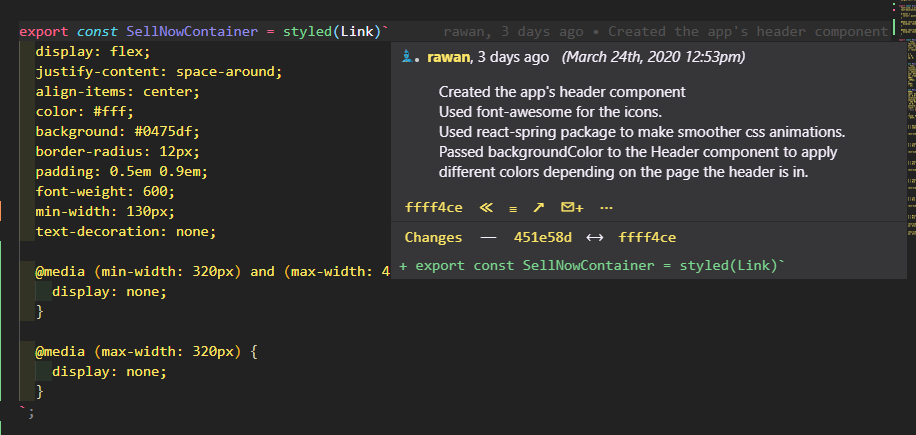Place cursor on 'justify-content: space-around;' line
The width and height of the screenshot is (916, 435).
159,72
